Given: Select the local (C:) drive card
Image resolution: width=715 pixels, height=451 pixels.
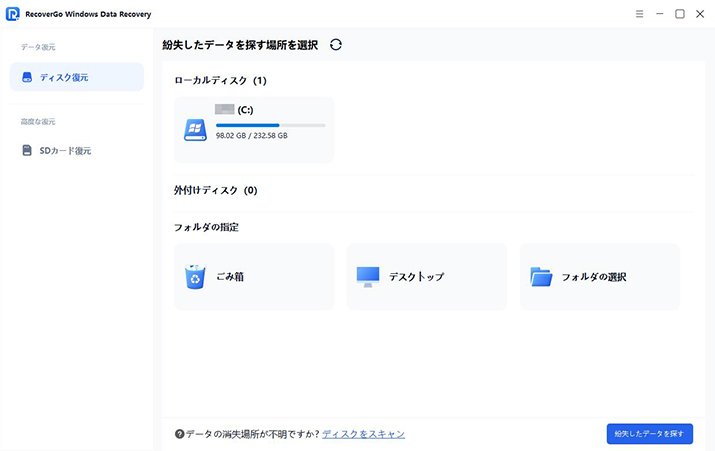Looking at the screenshot, I should coord(254,130).
